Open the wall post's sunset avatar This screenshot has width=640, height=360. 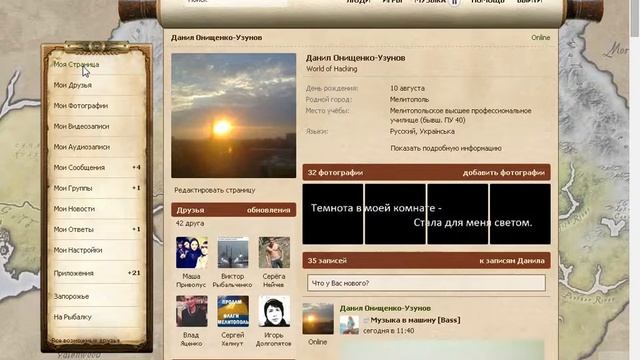pyautogui.click(x=318, y=319)
